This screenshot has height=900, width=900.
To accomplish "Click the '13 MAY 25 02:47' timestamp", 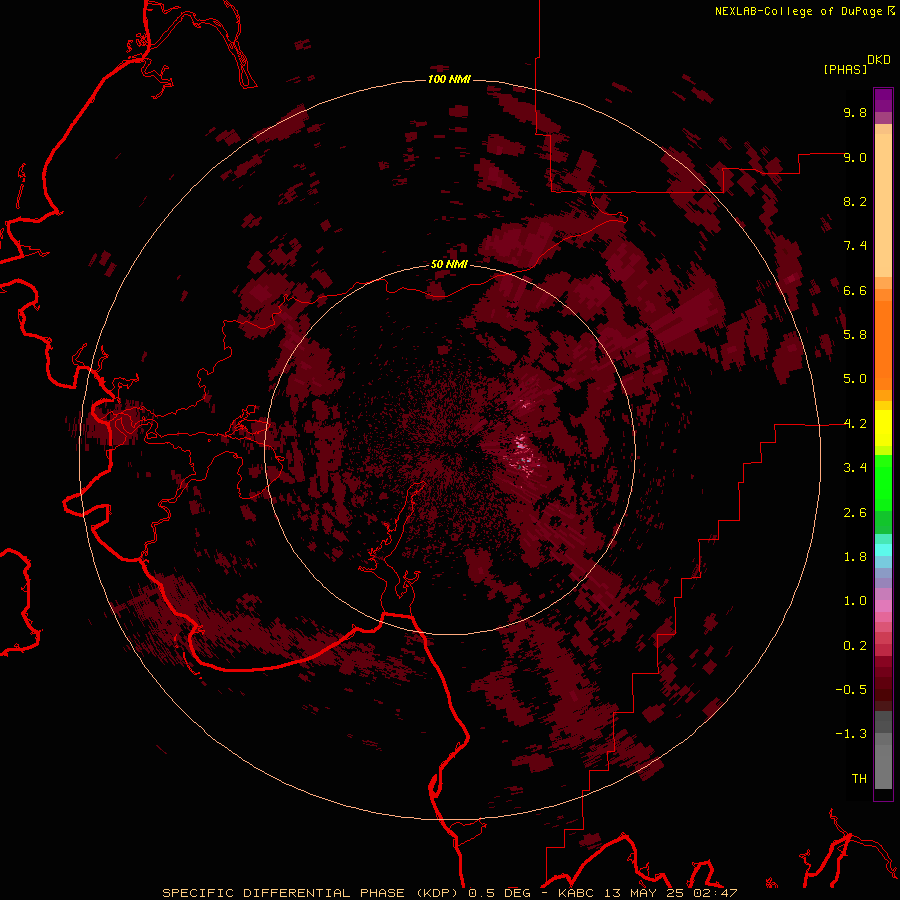I will [670, 893].
